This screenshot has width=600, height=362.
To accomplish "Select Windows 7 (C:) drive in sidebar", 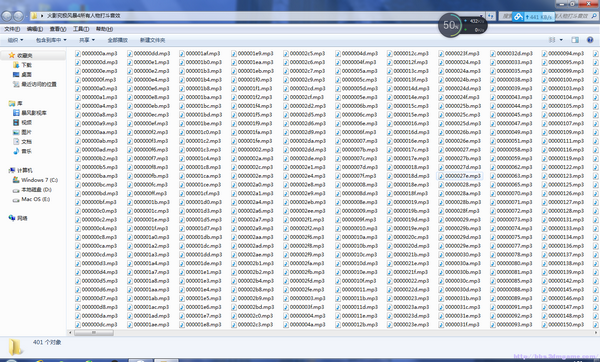I will coord(35,180).
